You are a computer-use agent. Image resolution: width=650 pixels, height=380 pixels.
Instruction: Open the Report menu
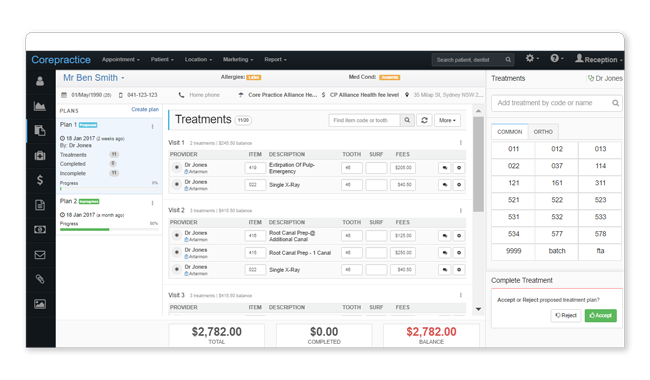click(275, 59)
